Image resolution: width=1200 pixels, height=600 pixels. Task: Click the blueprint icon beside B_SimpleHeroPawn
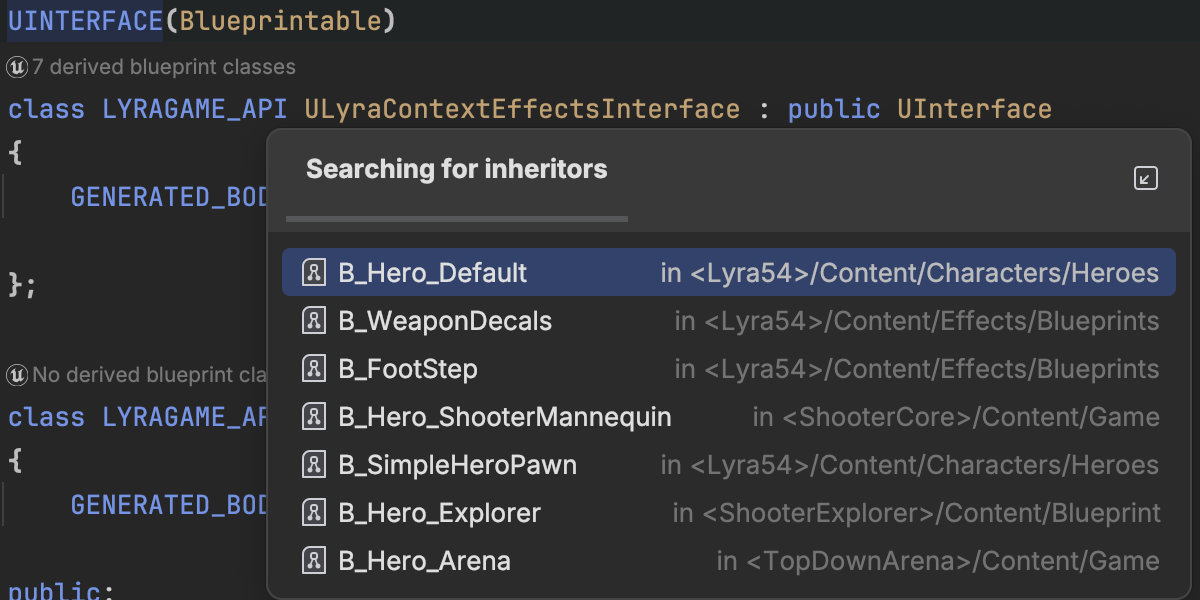click(x=313, y=464)
